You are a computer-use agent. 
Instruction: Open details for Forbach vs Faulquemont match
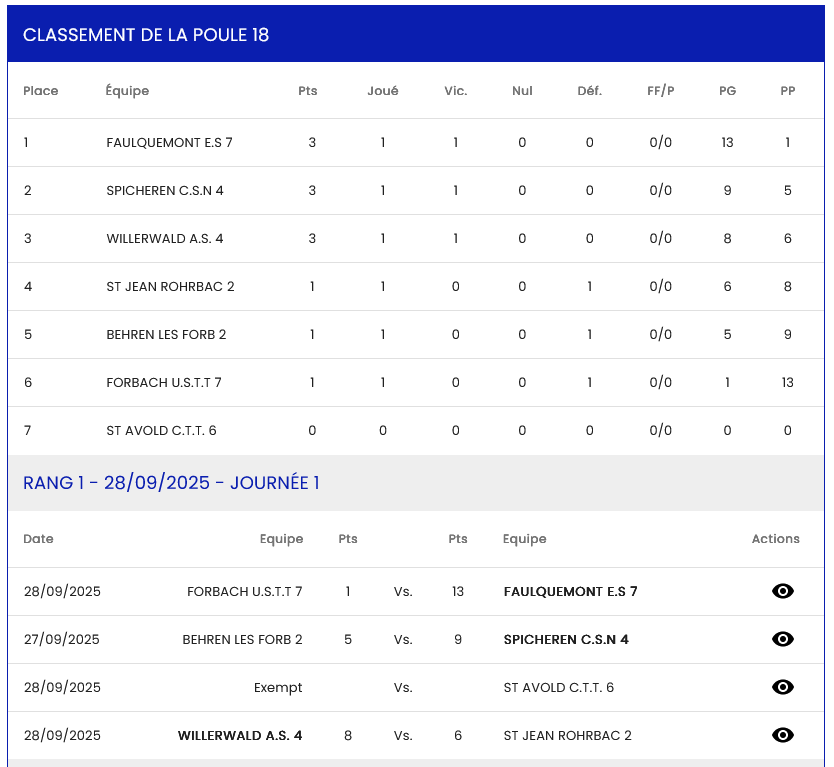click(x=783, y=591)
